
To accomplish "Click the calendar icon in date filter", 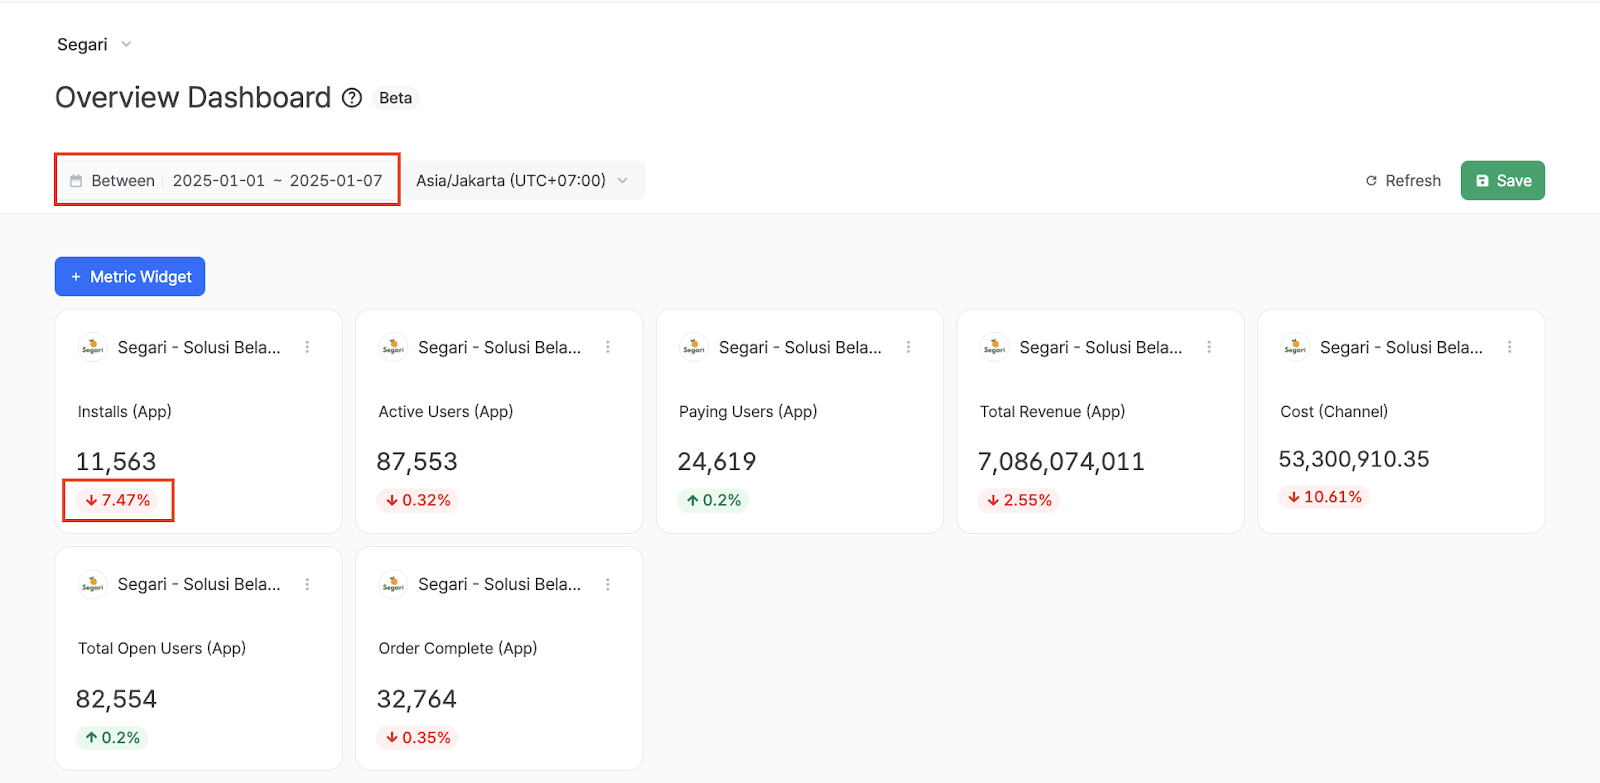I will tap(76, 181).
